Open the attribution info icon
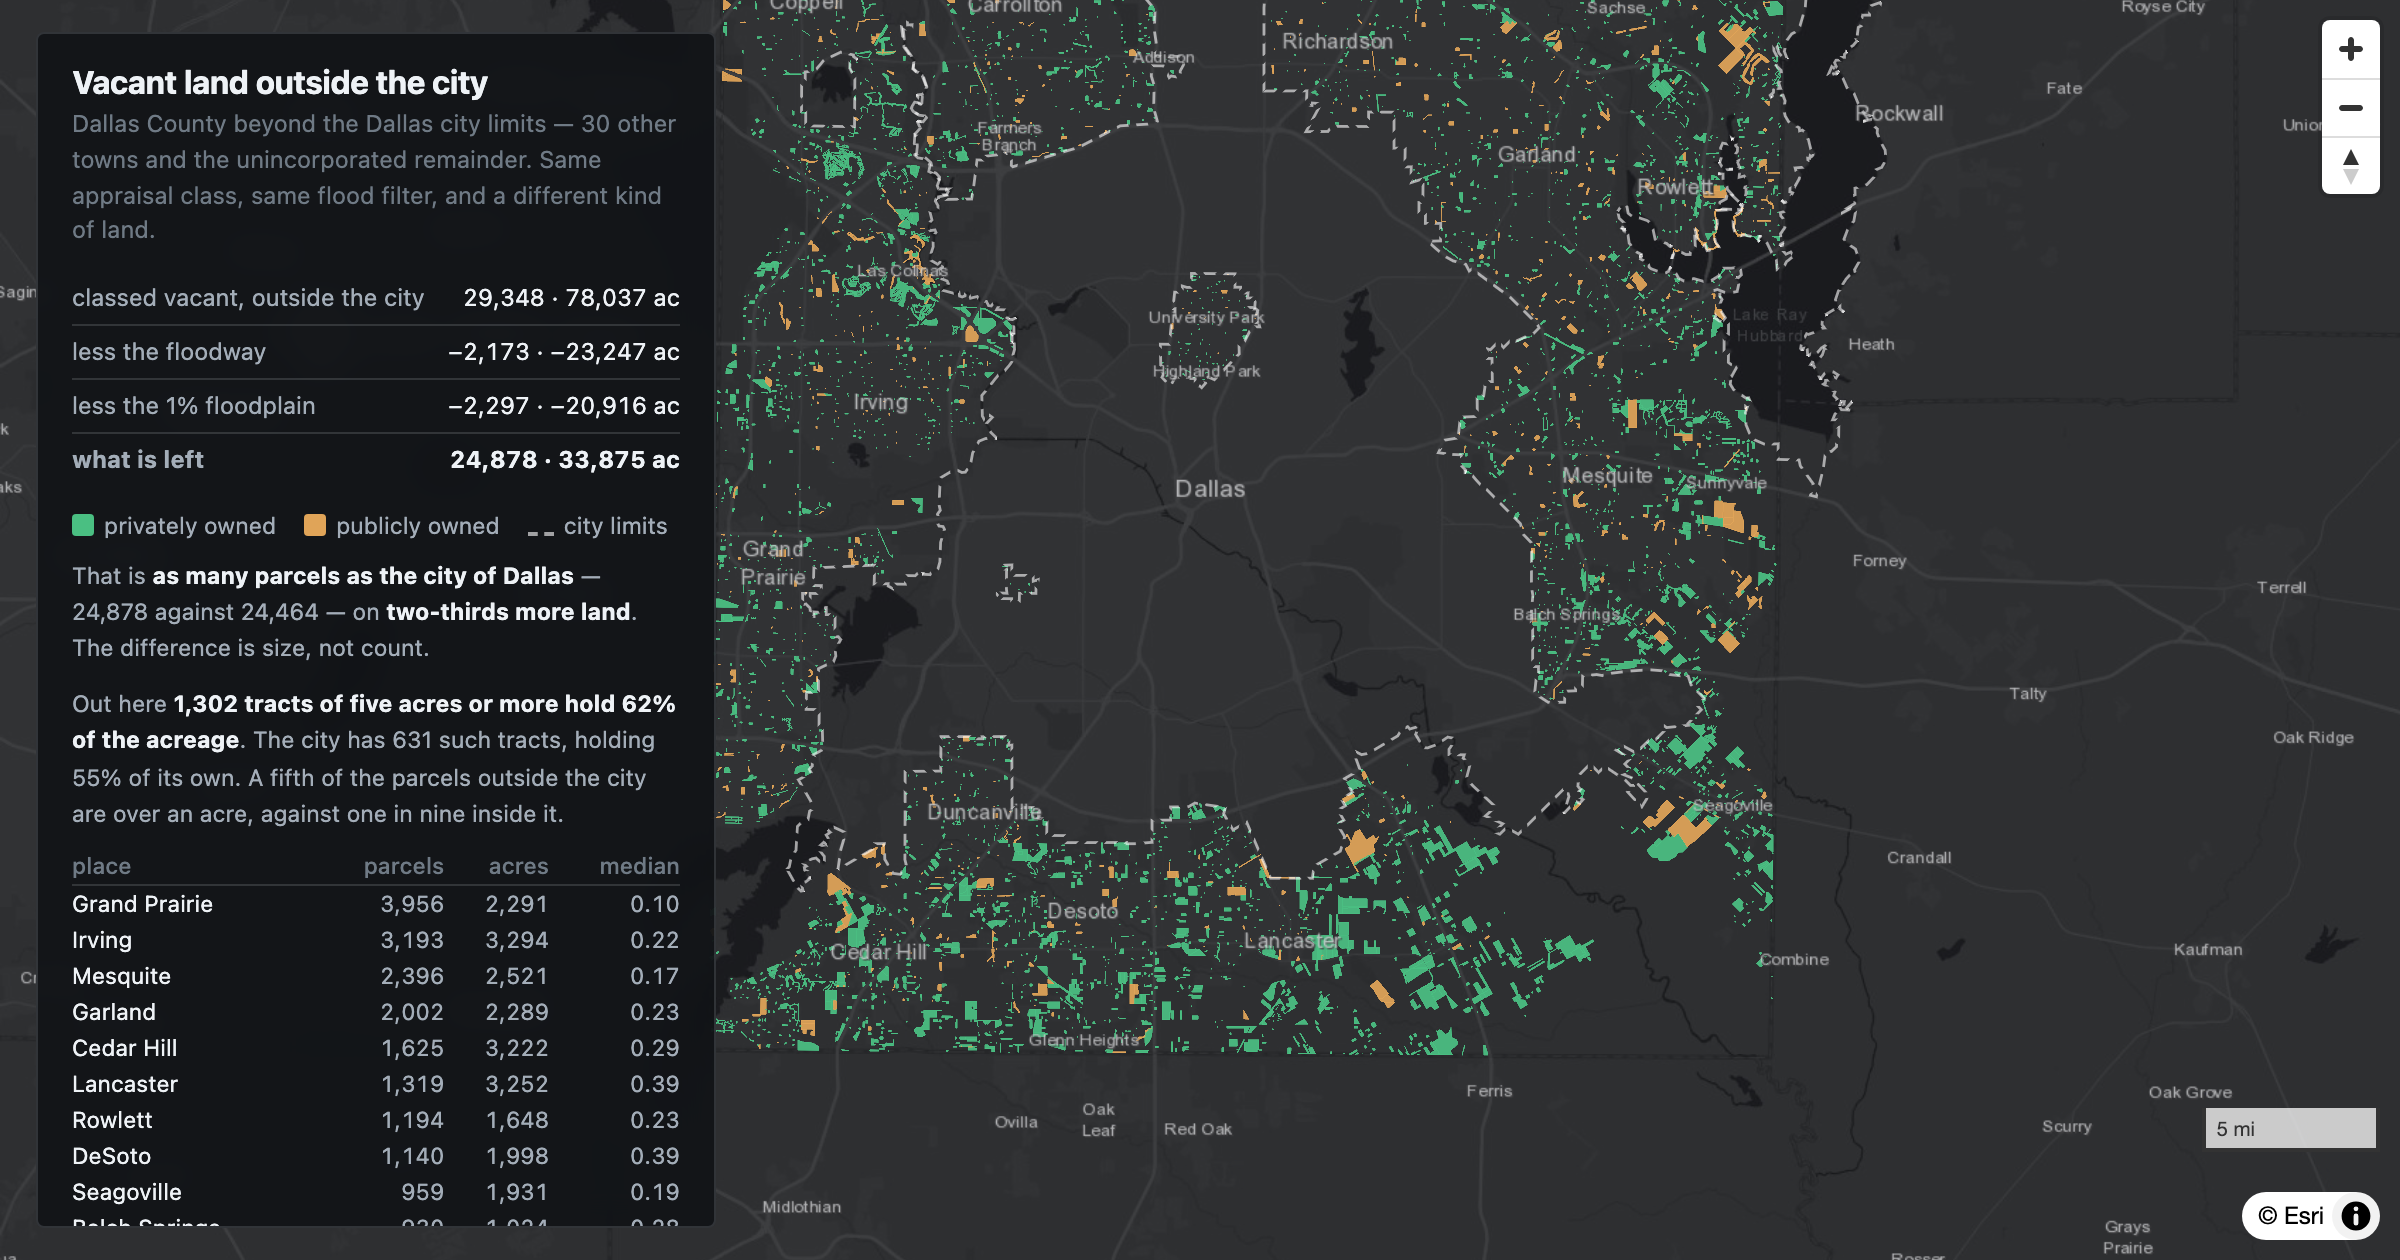Image resolution: width=2400 pixels, height=1260 pixels. coord(2356,1215)
